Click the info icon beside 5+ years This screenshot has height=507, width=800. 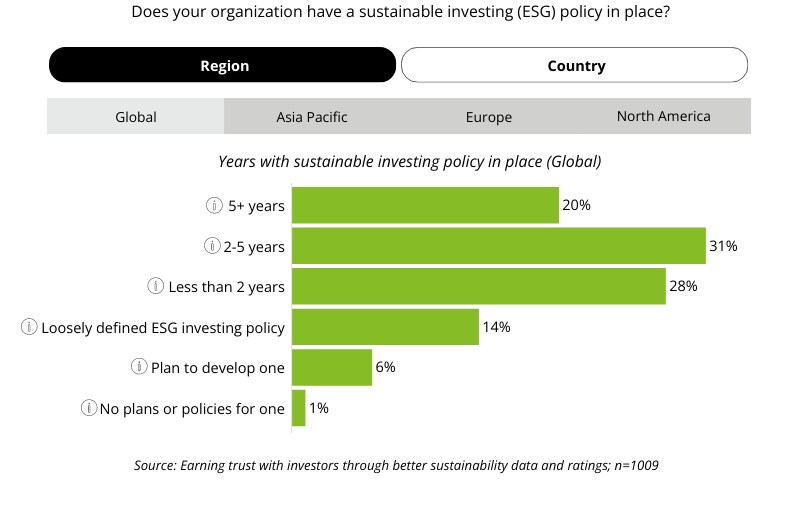[214, 206]
